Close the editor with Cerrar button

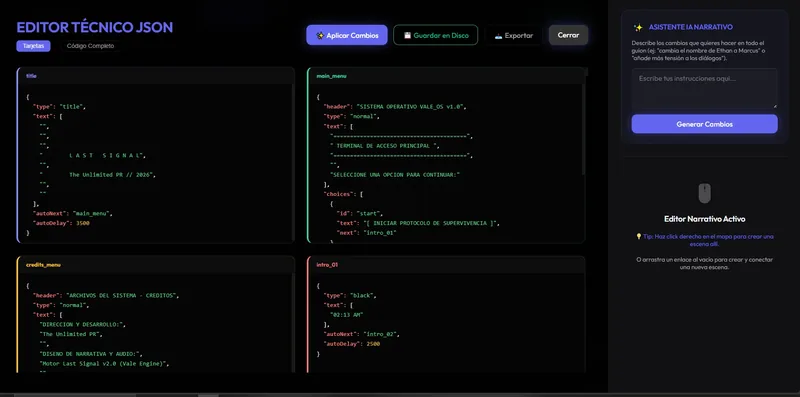[568, 35]
